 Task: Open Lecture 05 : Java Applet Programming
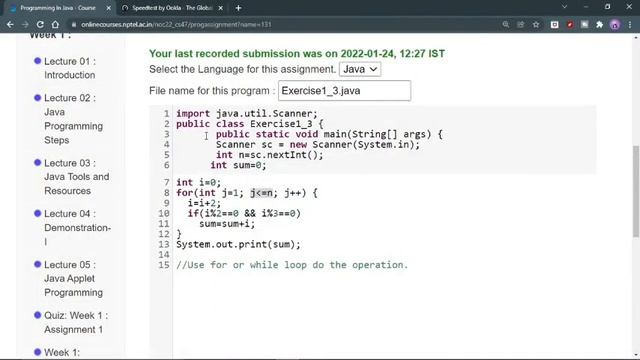pyautogui.click(x=73, y=278)
